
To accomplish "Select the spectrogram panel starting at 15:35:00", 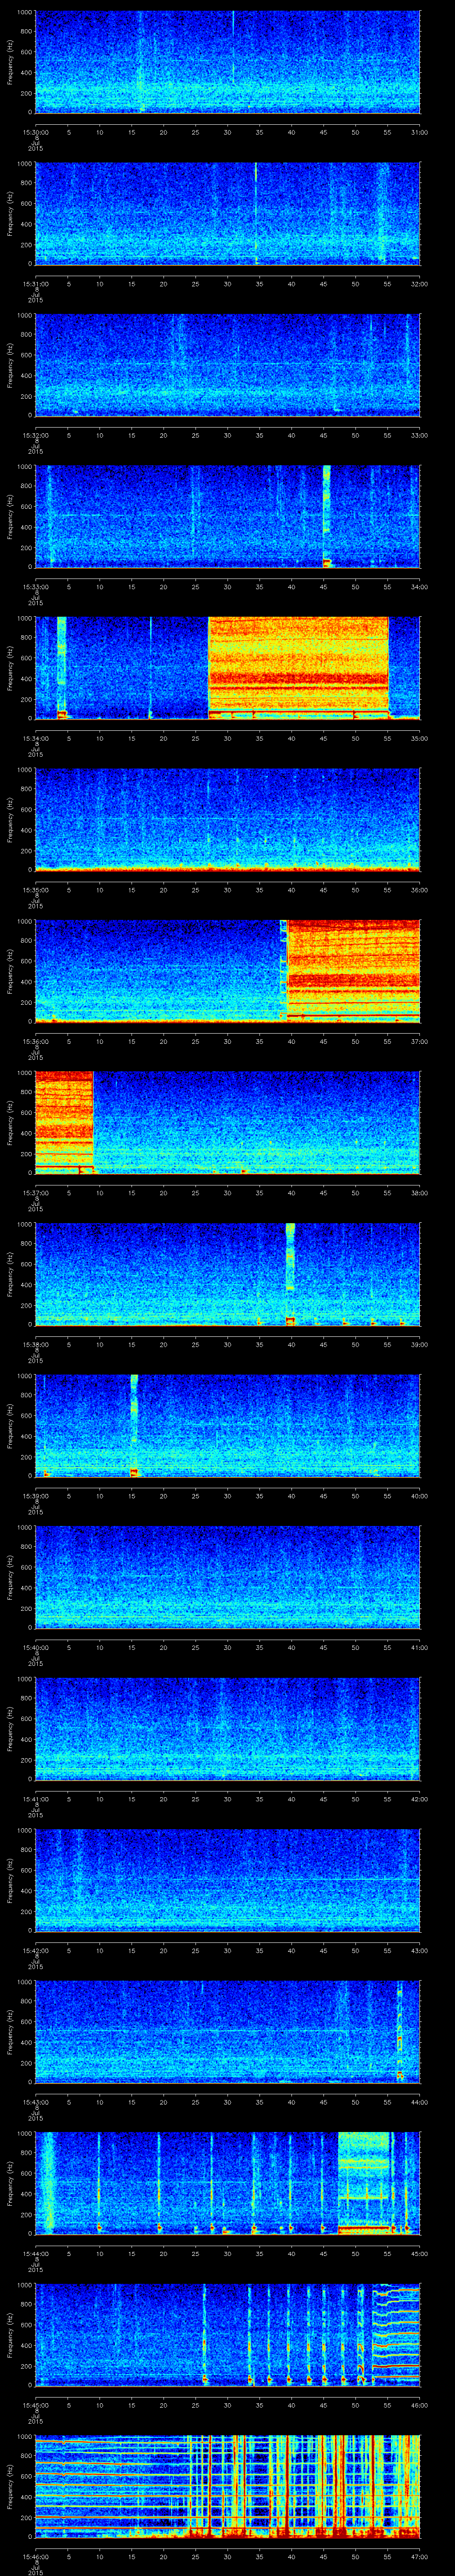I will pos(228,820).
